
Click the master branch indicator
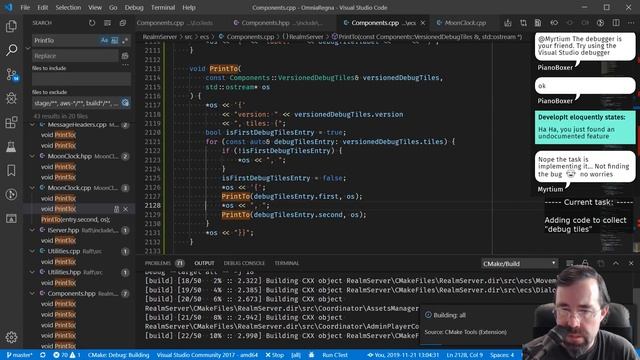[19, 355]
